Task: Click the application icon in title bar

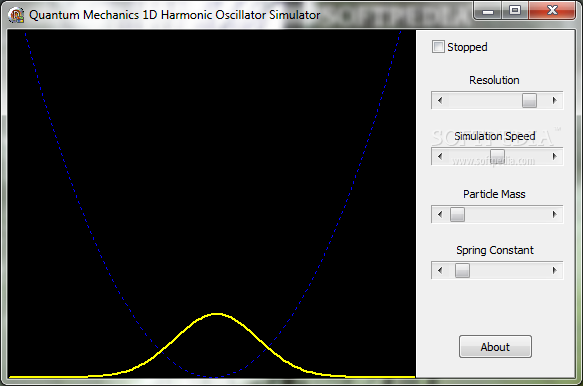Action: (16, 15)
